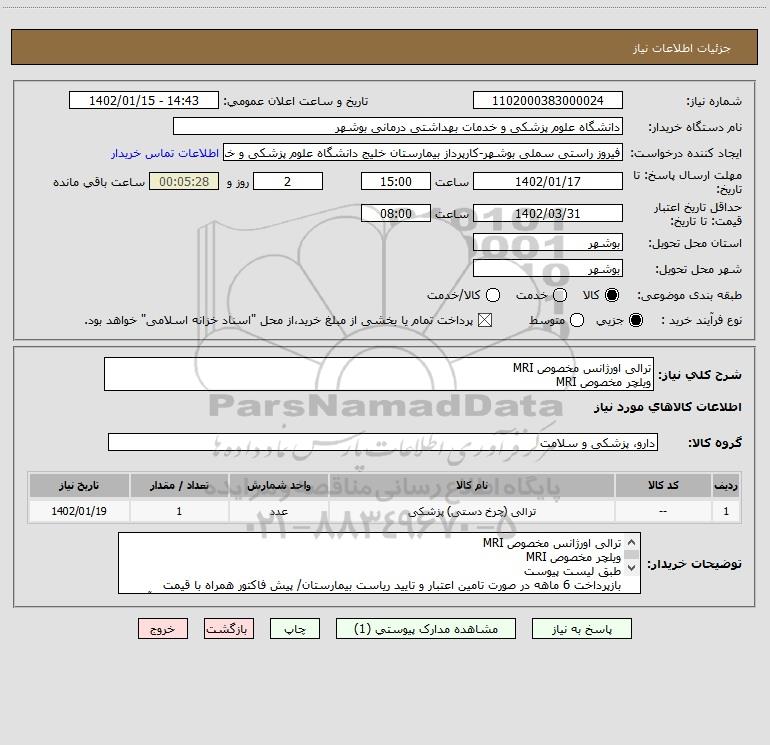Click the announcement date field 1402/01/15 - 14:43
770x745 pixels.
pos(144,101)
